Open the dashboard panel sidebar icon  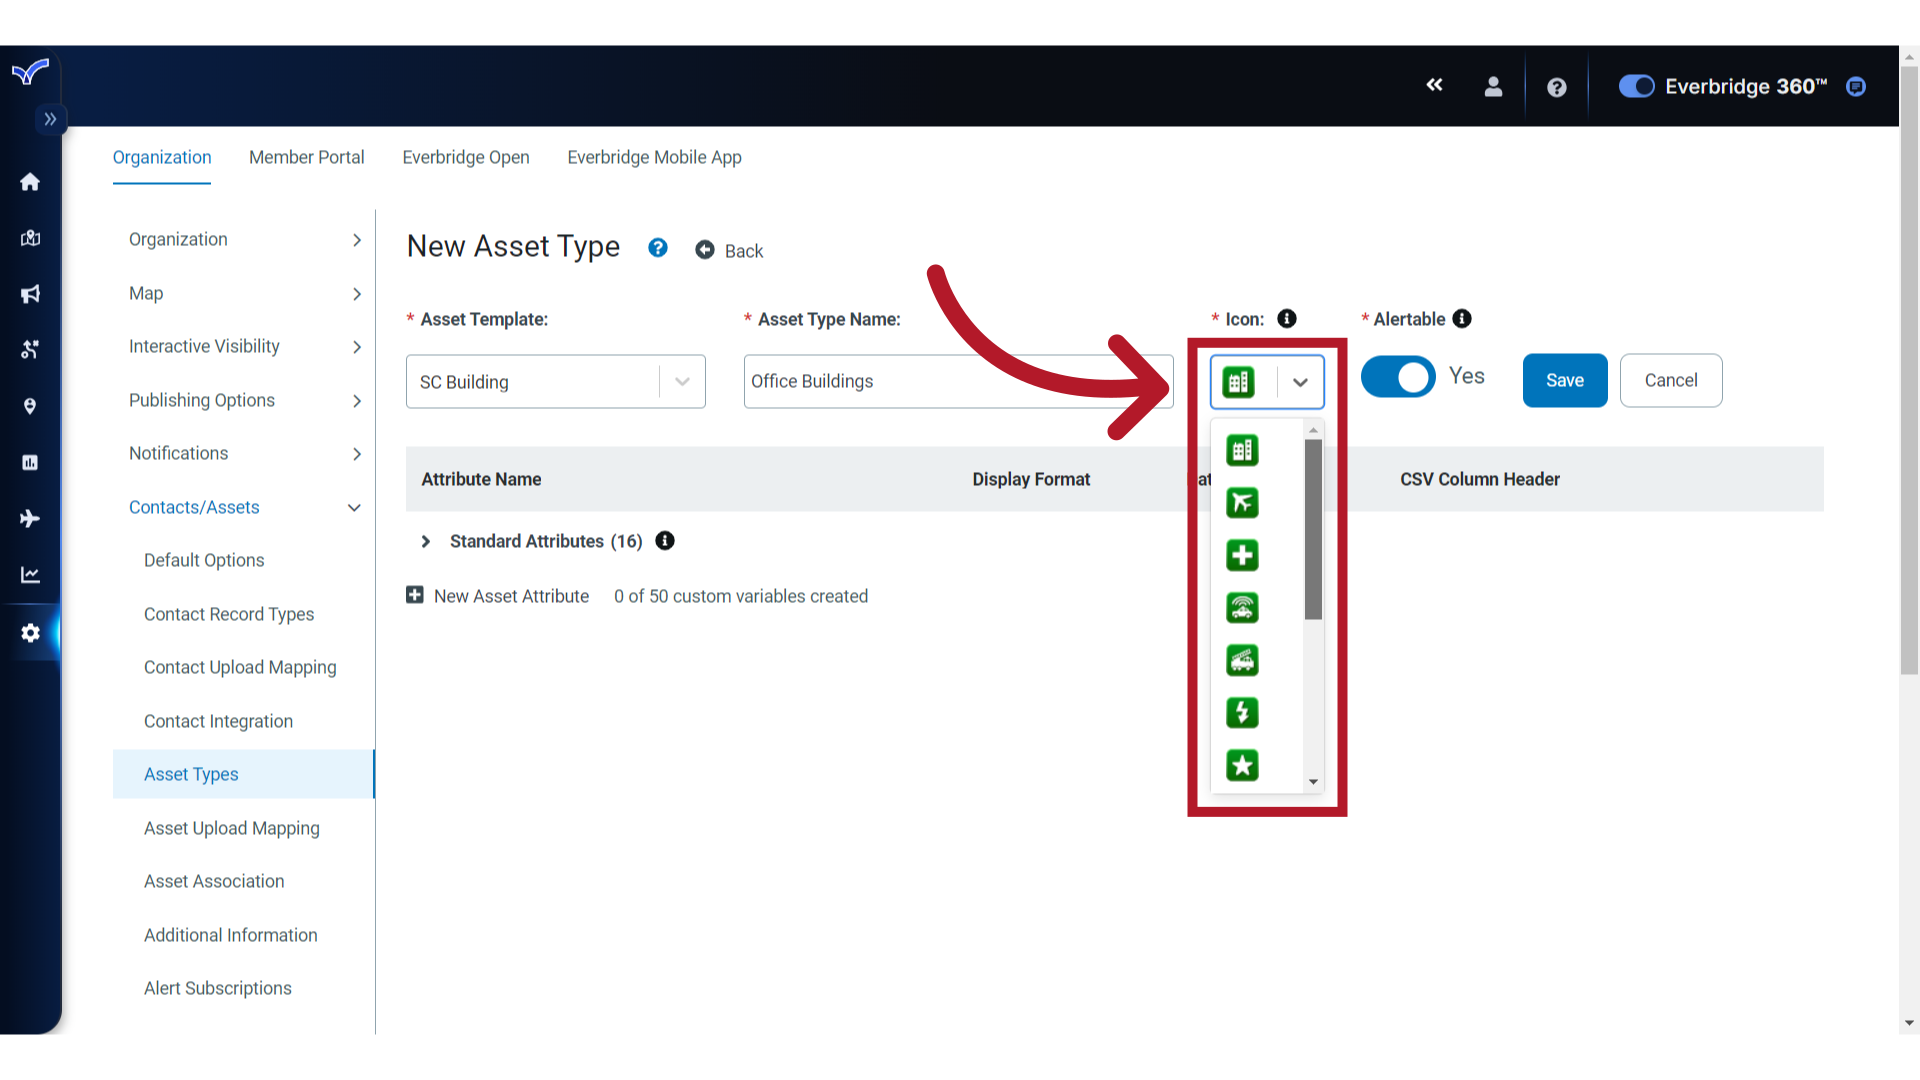(30, 462)
